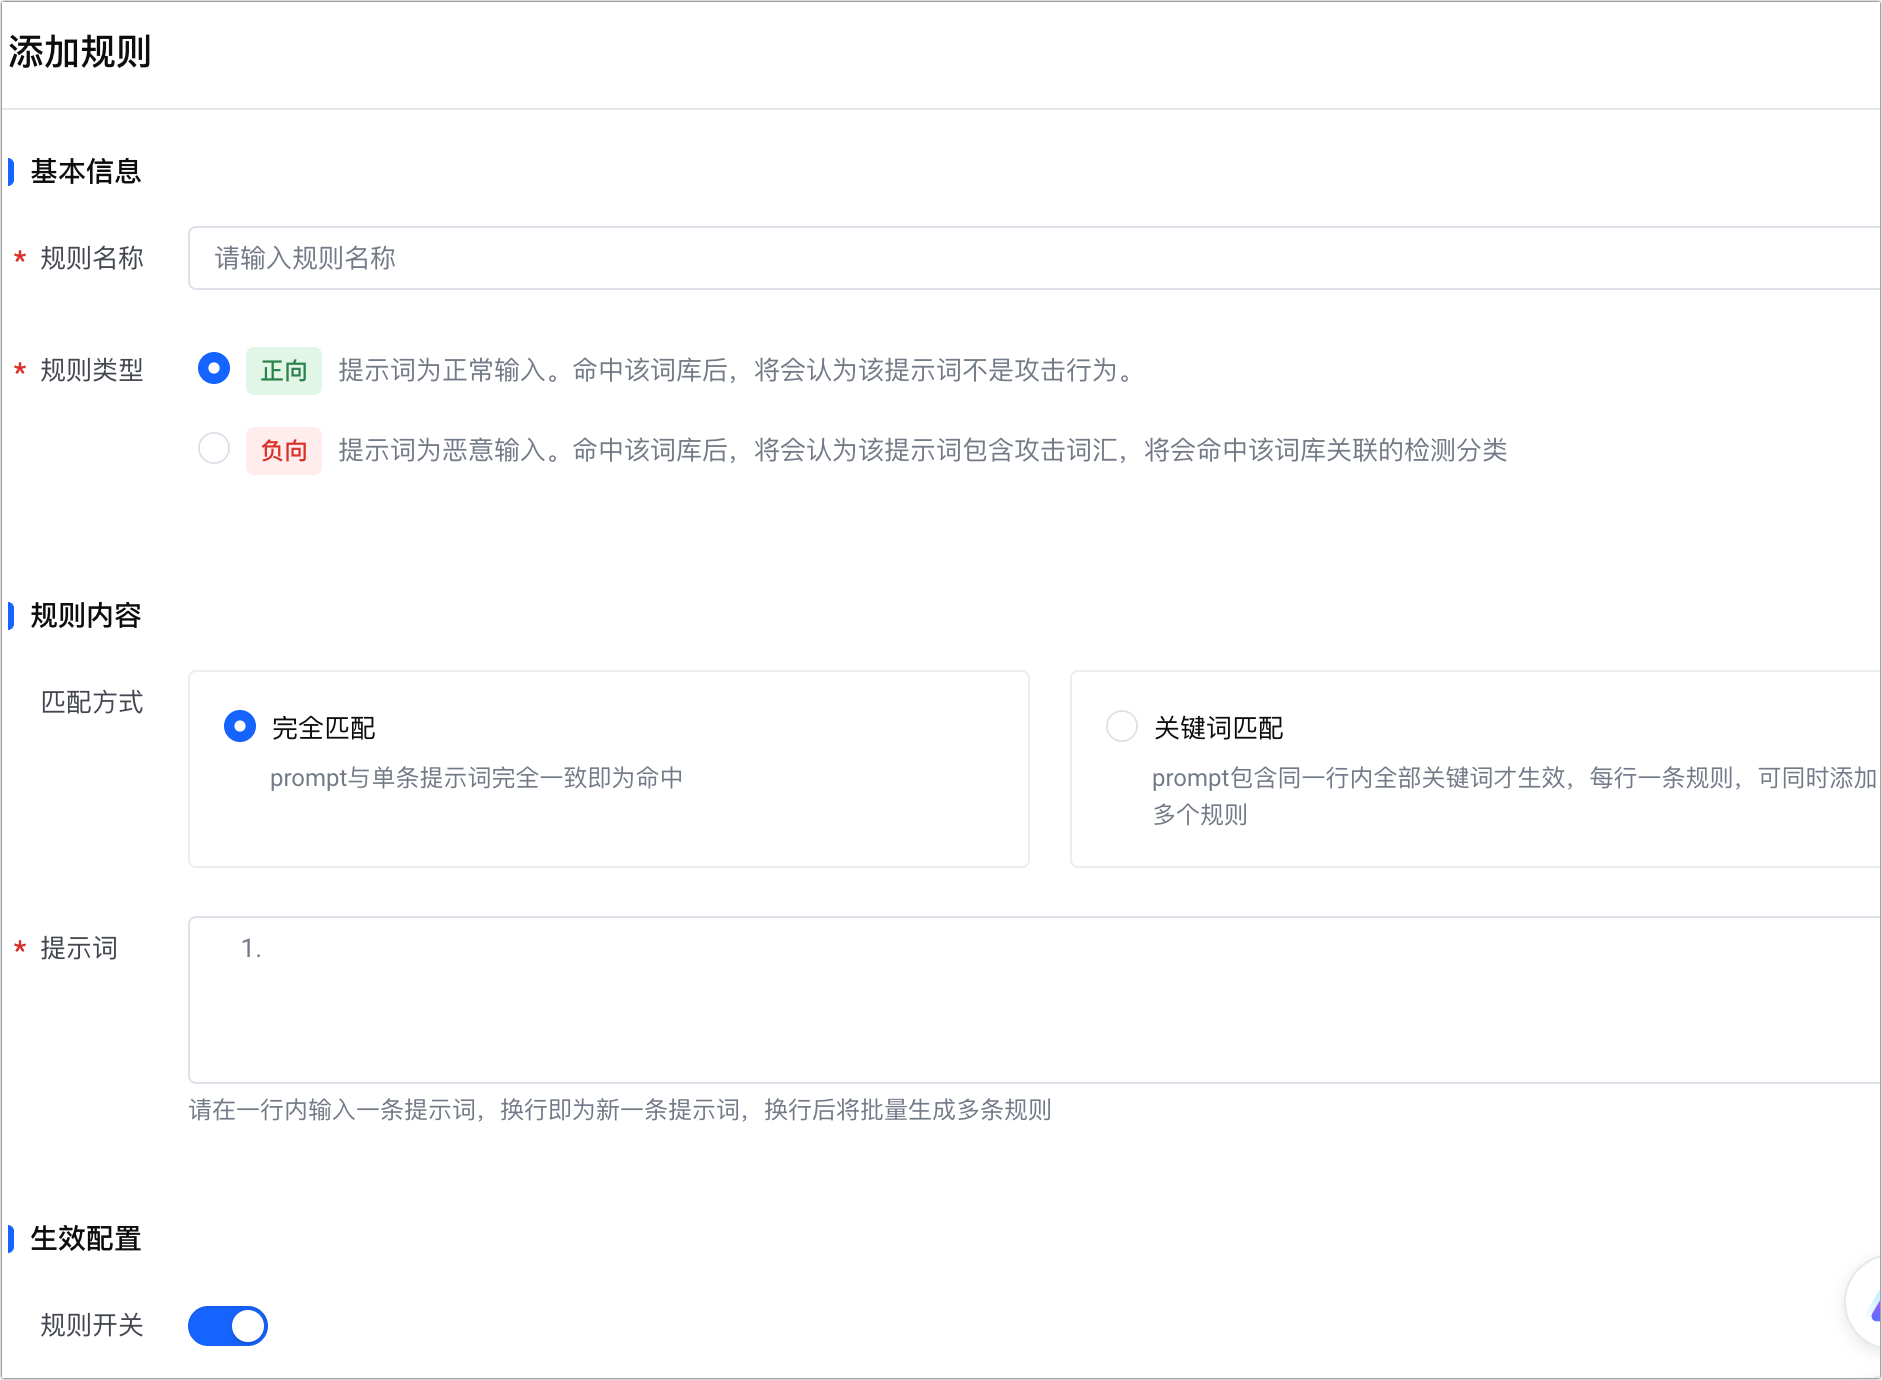Select the 正向 rule type radio button

[x=214, y=369]
